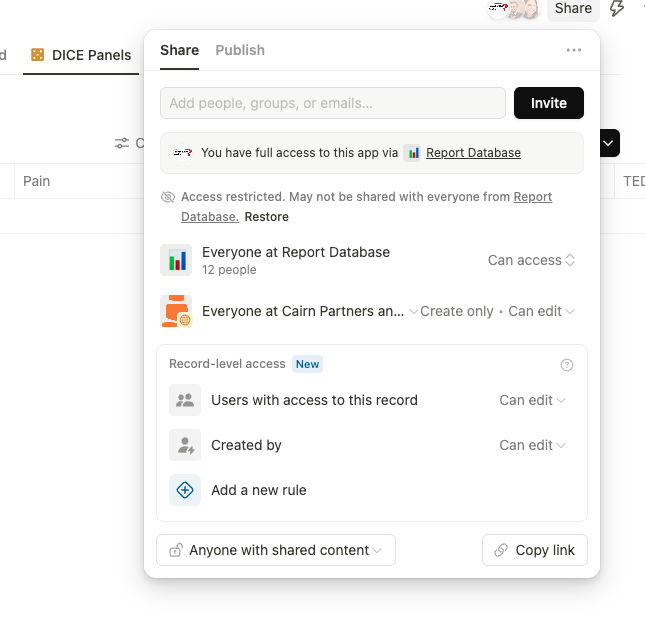Open Can edit dropdown for Users with access
Viewport: 645px width, 628px height.
pos(532,400)
